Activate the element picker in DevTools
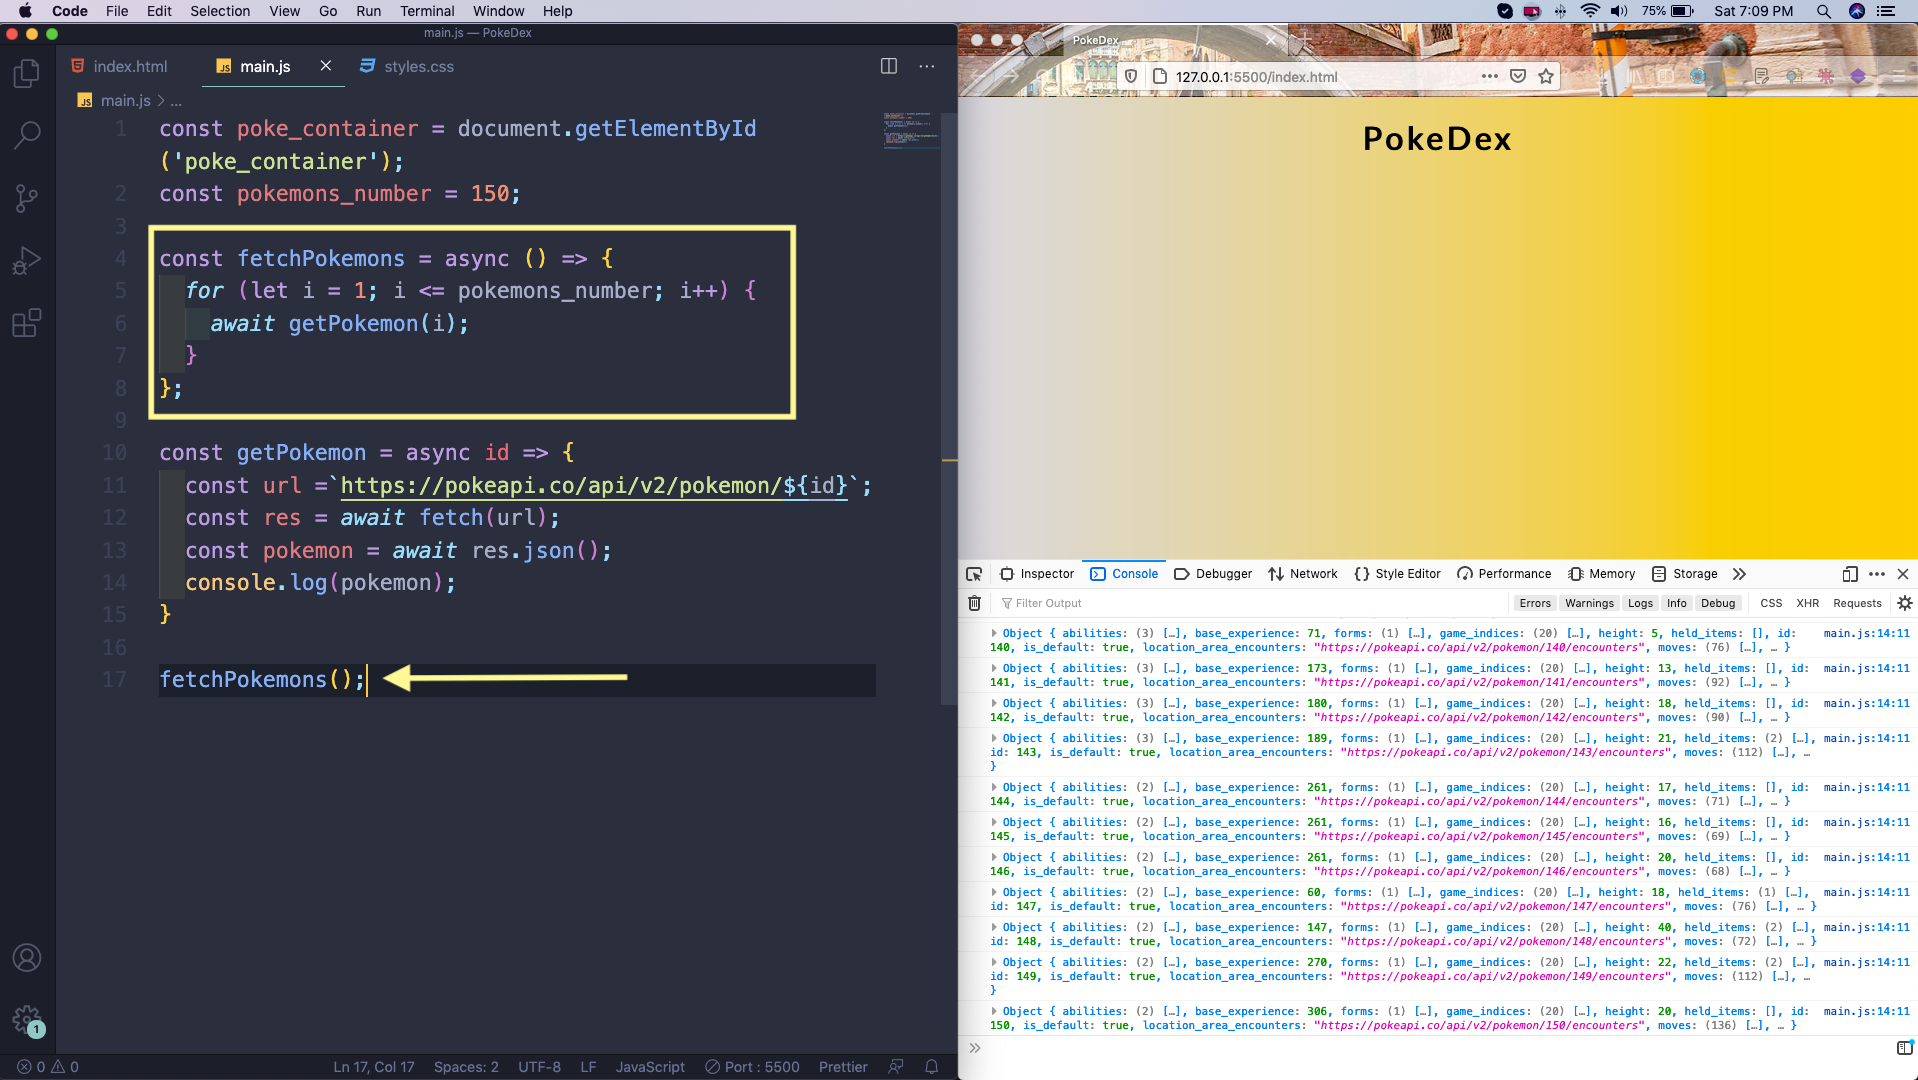This screenshot has height=1080, width=1918. [974, 574]
